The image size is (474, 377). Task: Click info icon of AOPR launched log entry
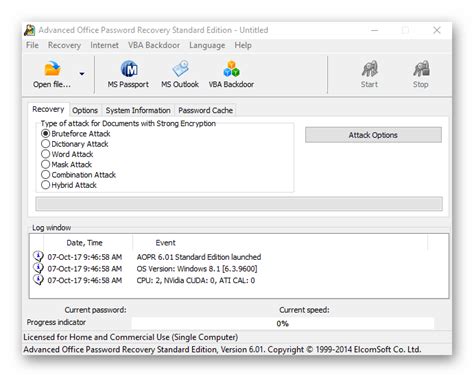point(38,256)
